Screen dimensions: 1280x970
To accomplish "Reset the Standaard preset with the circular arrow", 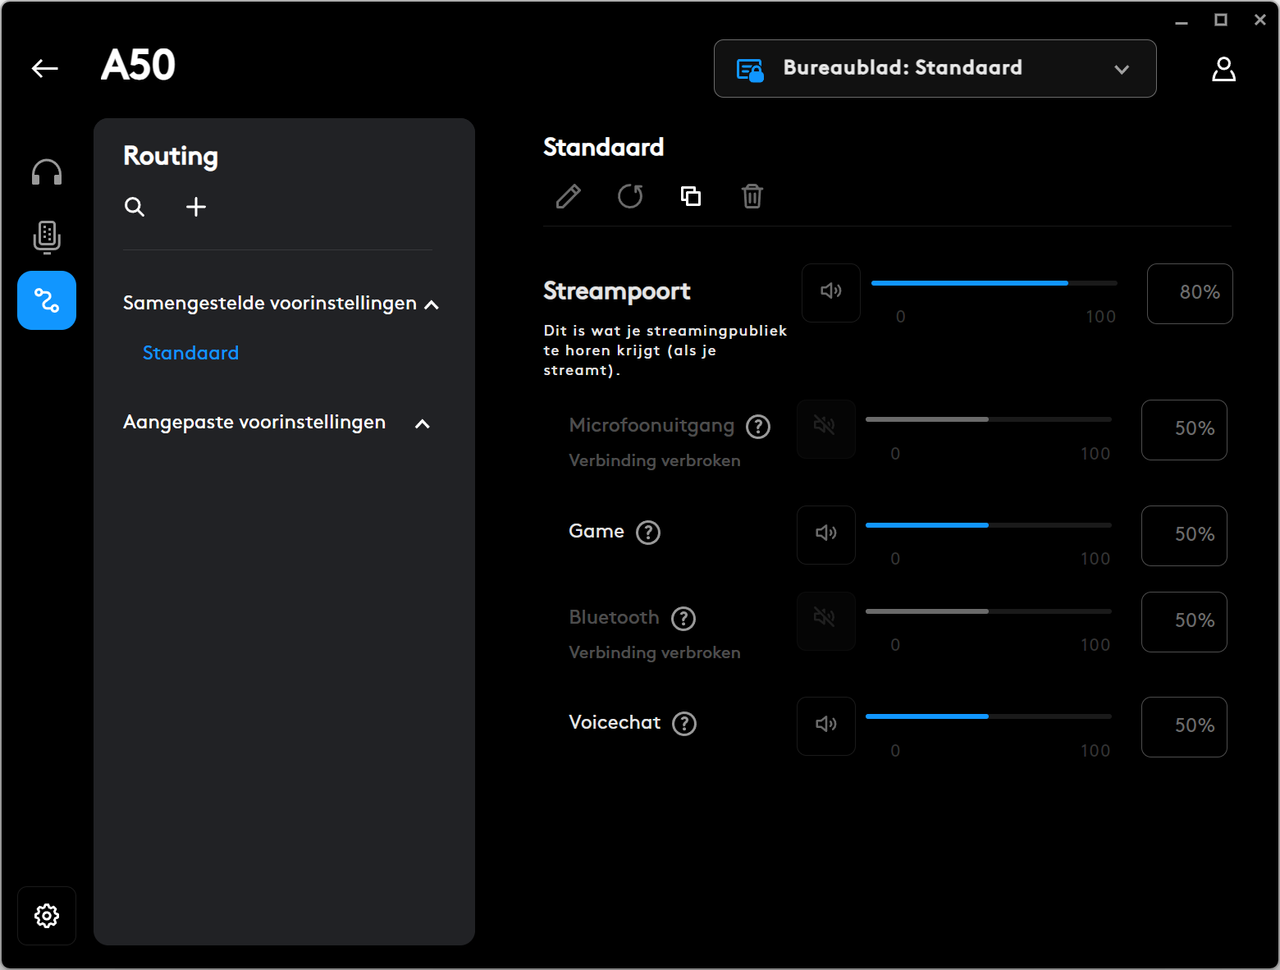I will click(630, 196).
